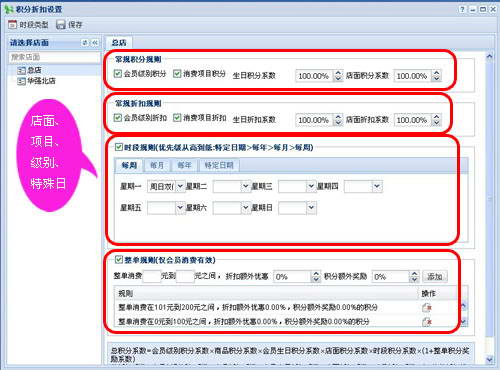Screen dimensions: 500x370
Task: Toggle the 时段规则 checkbox
Action: [x=119, y=147]
